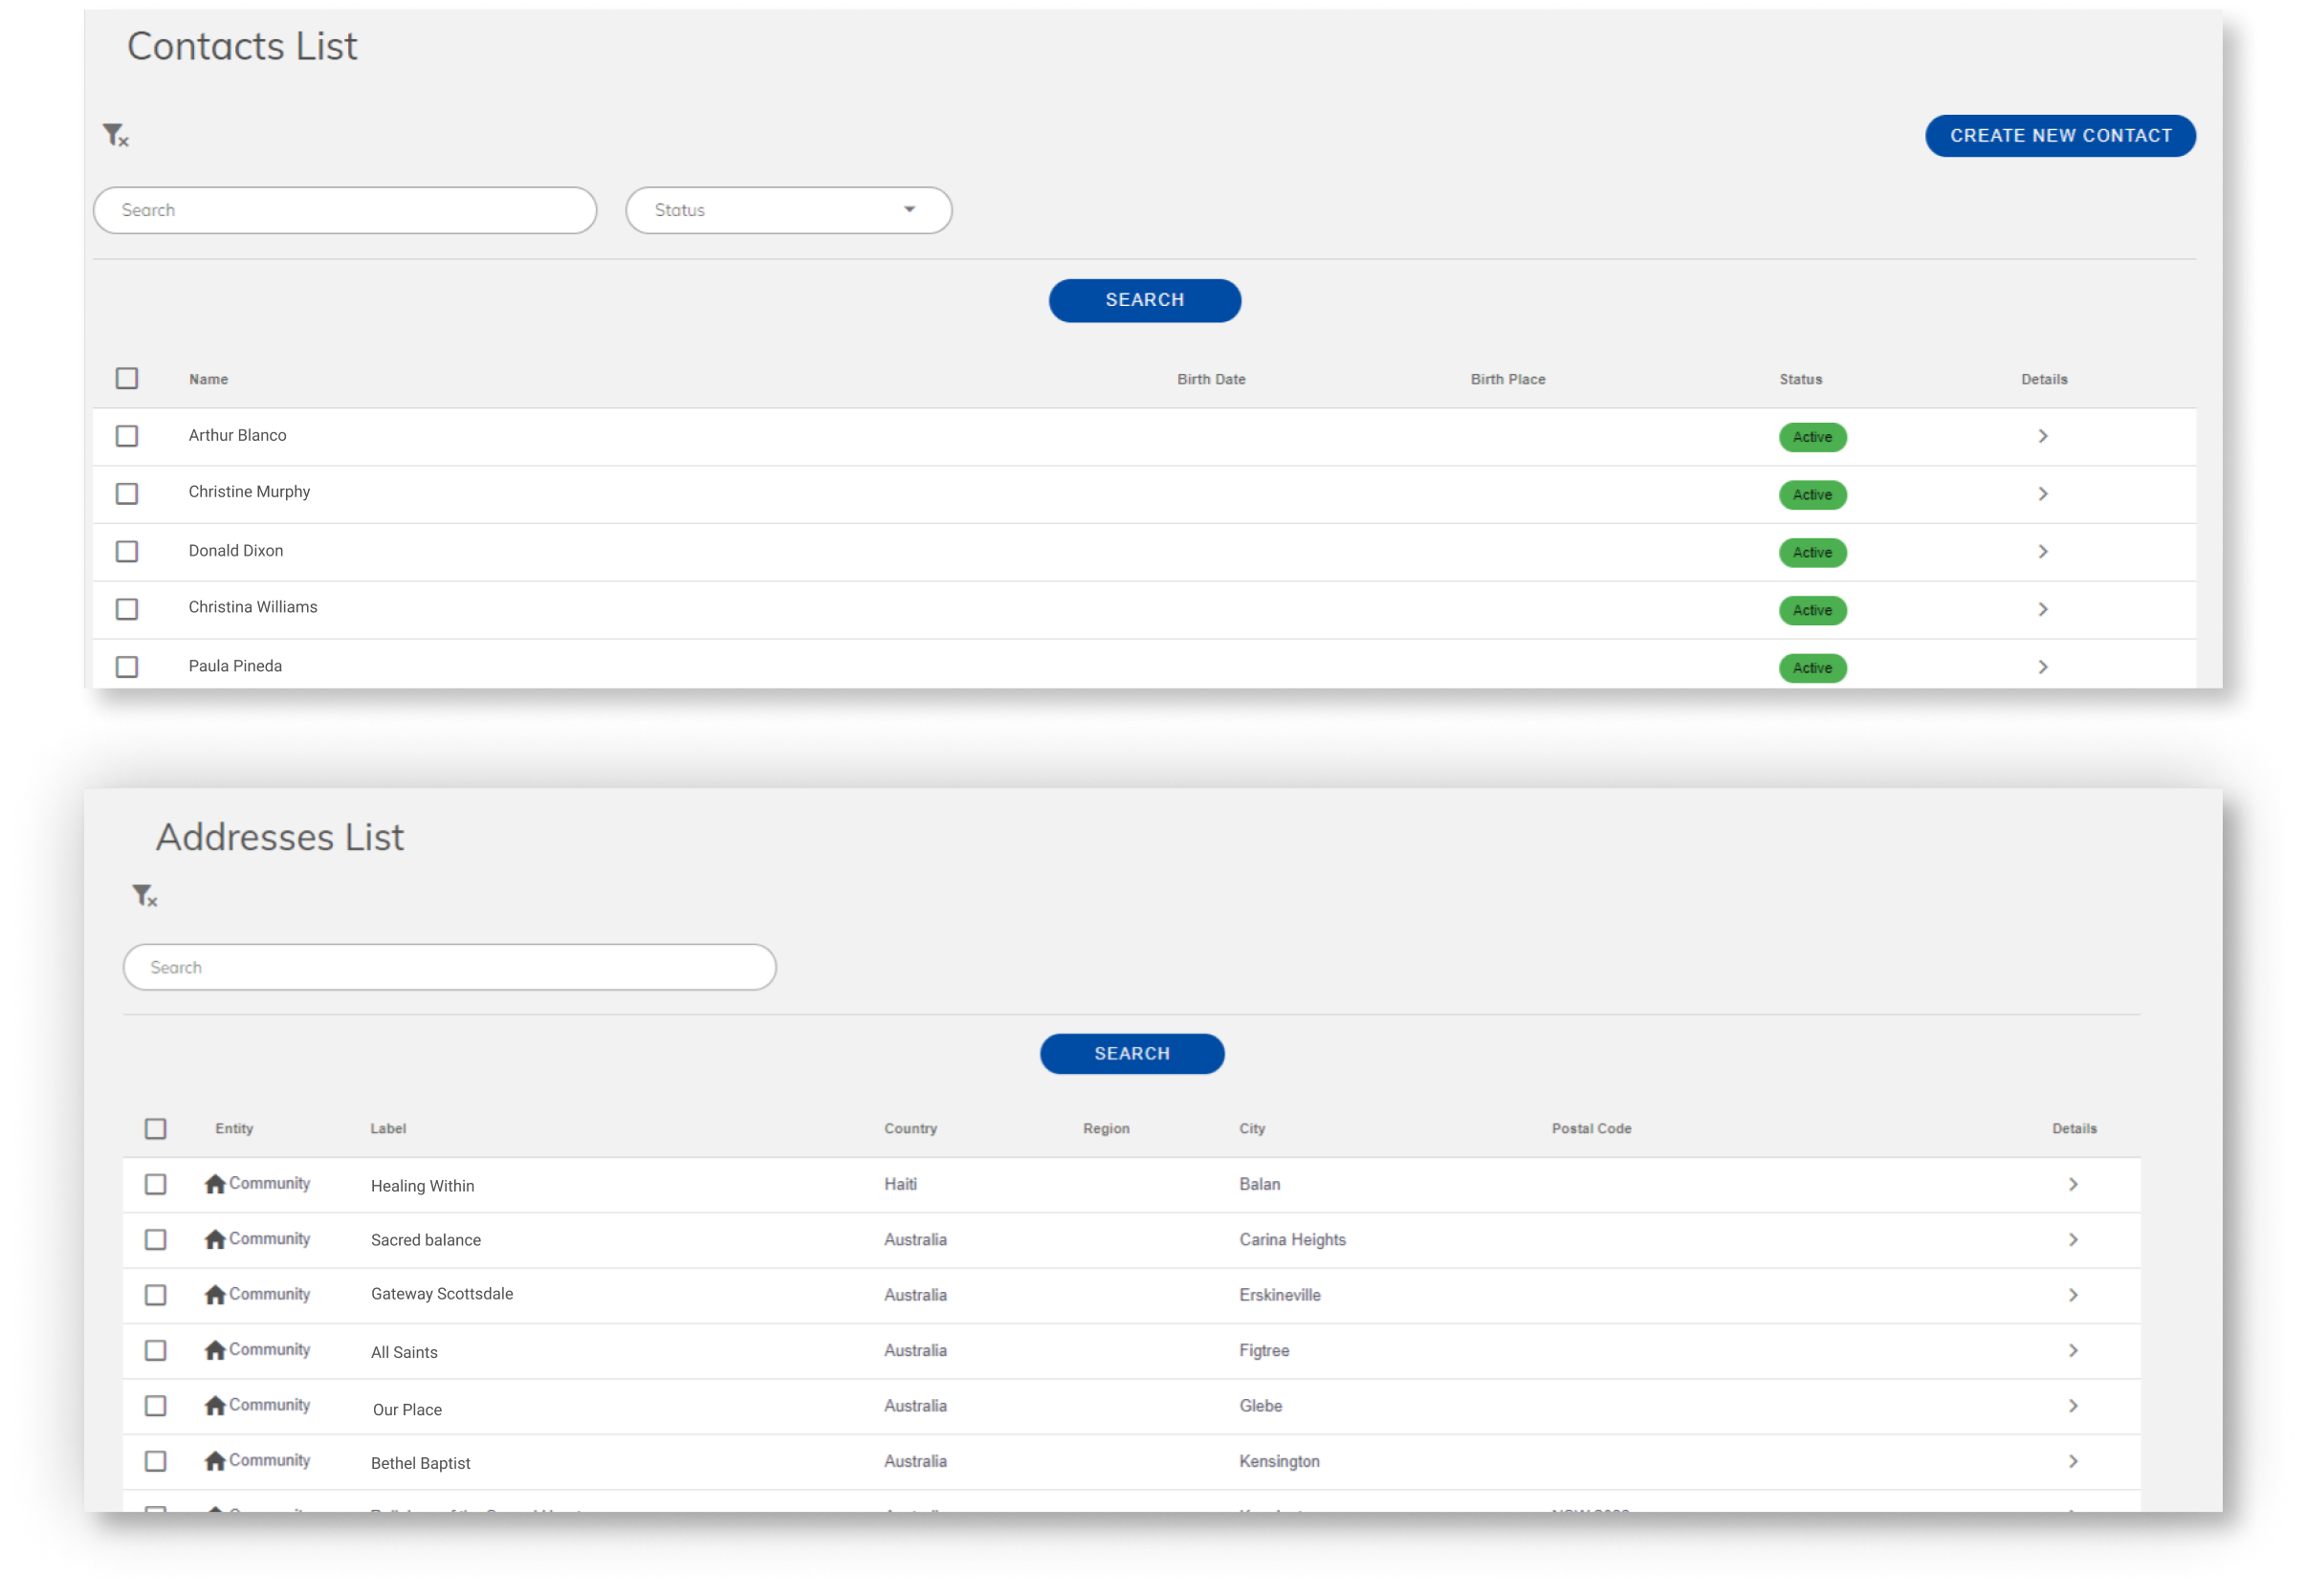This screenshot has width=2305, height=1596.
Task: Open details arrow for Paula Pineda
Action: (2043, 666)
